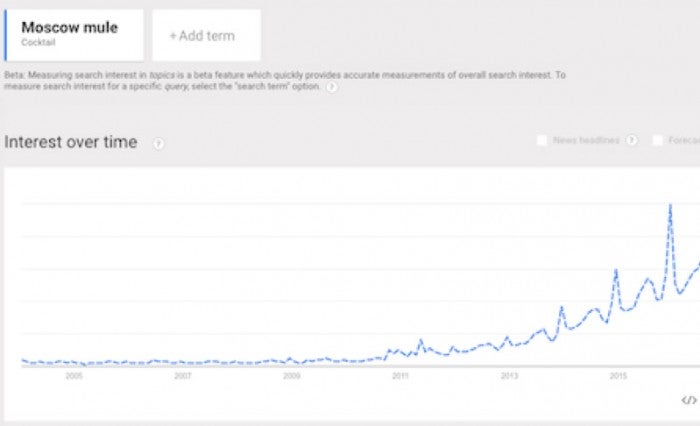This screenshot has height=426, width=700.
Task: Enable the News headlines checkbox
Action: (x=541, y=140)
